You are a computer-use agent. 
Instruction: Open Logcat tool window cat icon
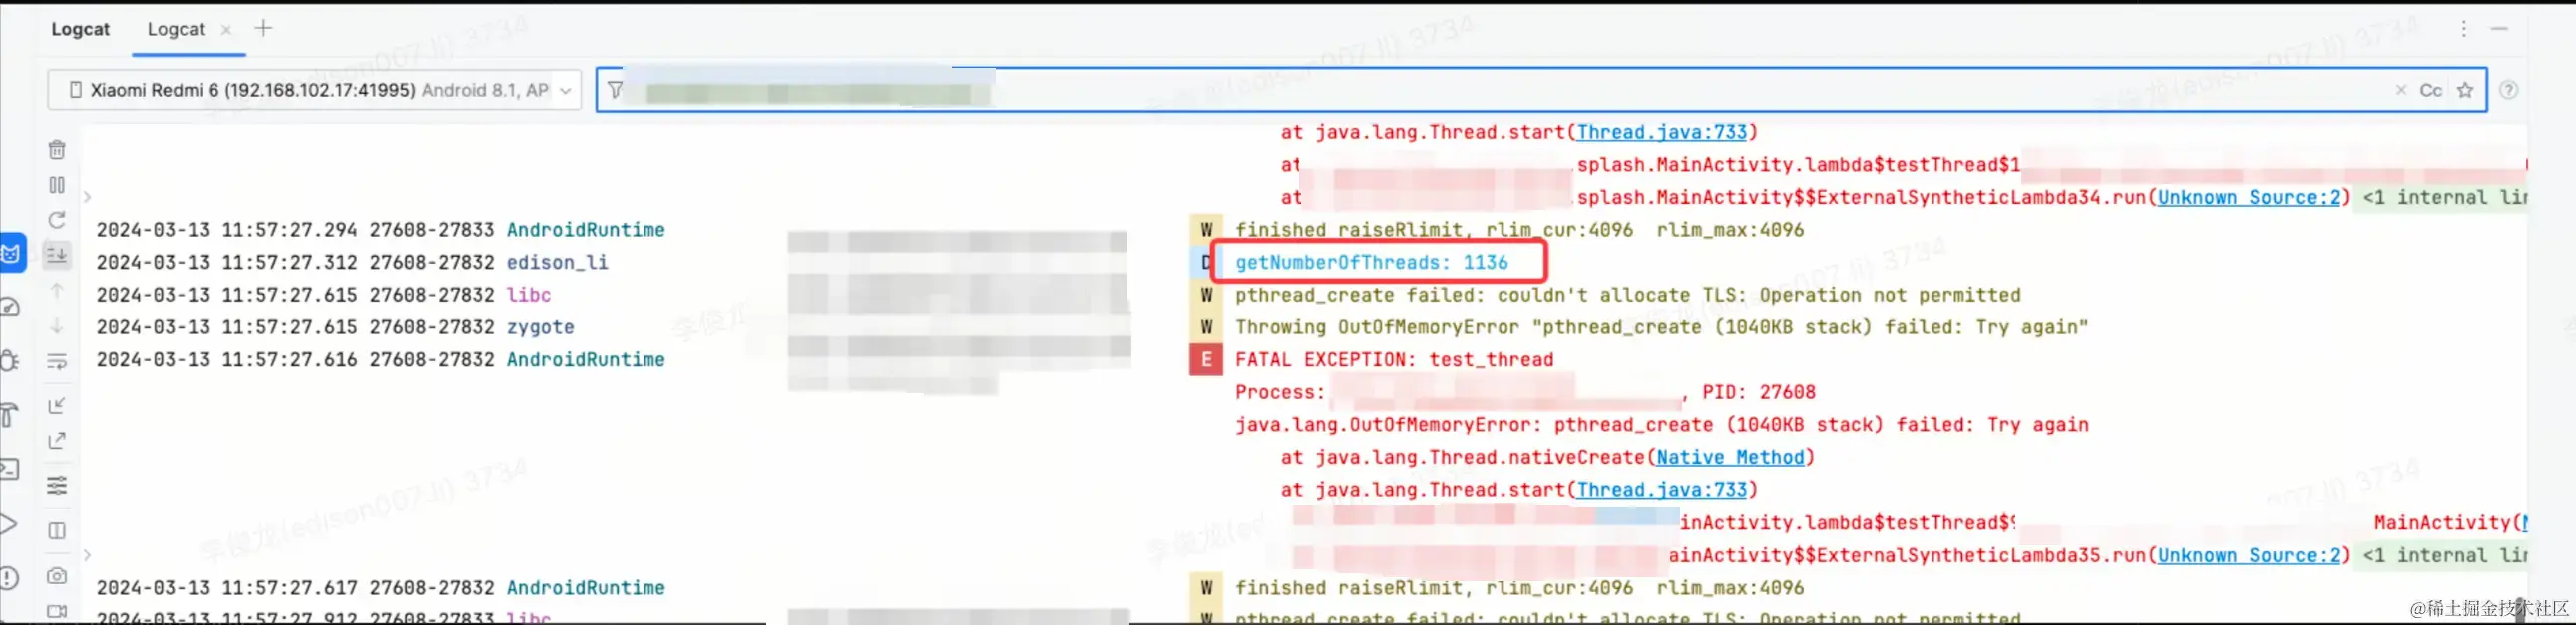(11, 253)
